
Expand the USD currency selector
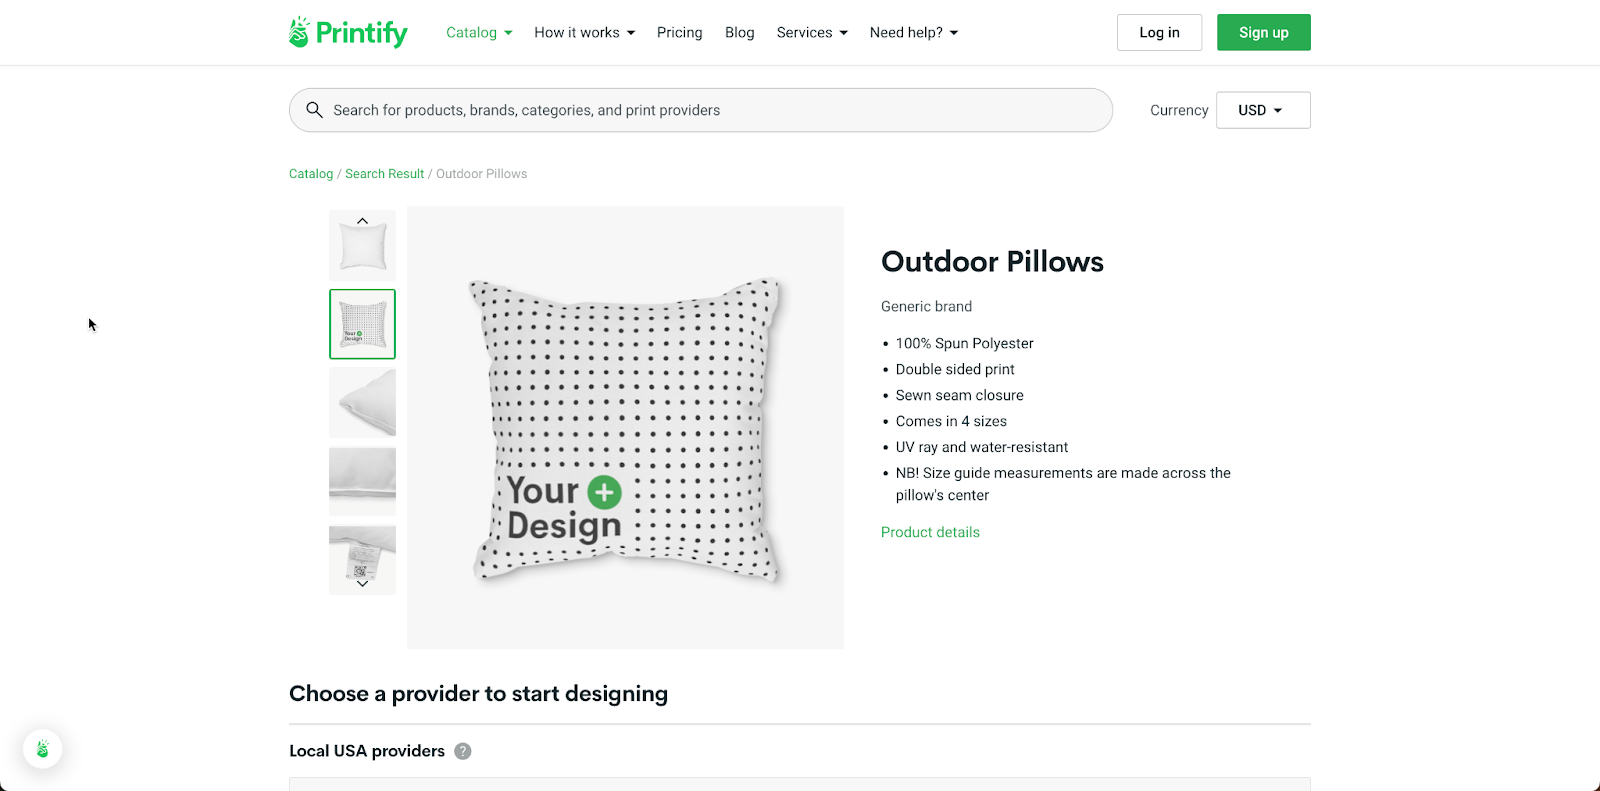click(1261, 110)
